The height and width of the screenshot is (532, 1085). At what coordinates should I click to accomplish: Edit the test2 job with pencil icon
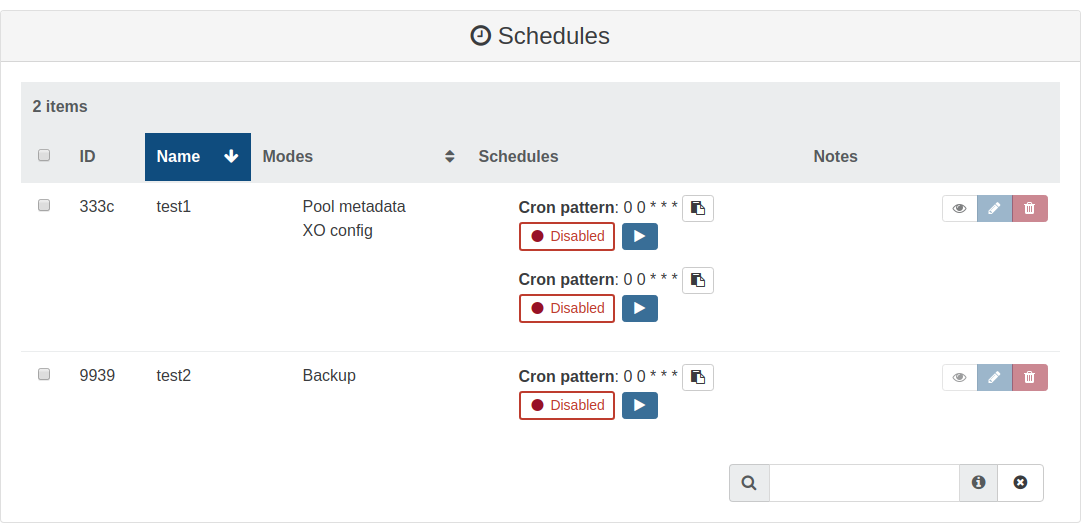[x=994, y=377]
